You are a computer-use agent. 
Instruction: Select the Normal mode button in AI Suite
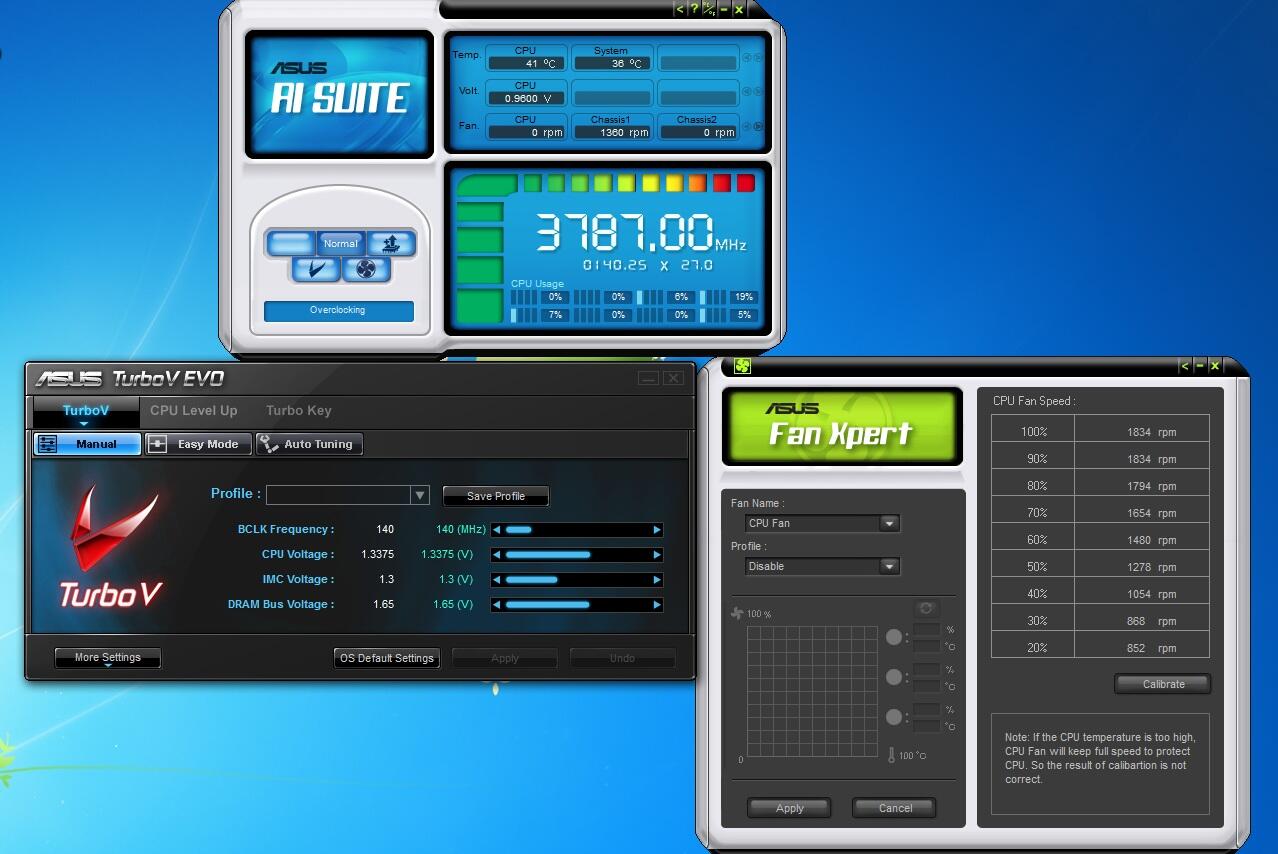340,243
